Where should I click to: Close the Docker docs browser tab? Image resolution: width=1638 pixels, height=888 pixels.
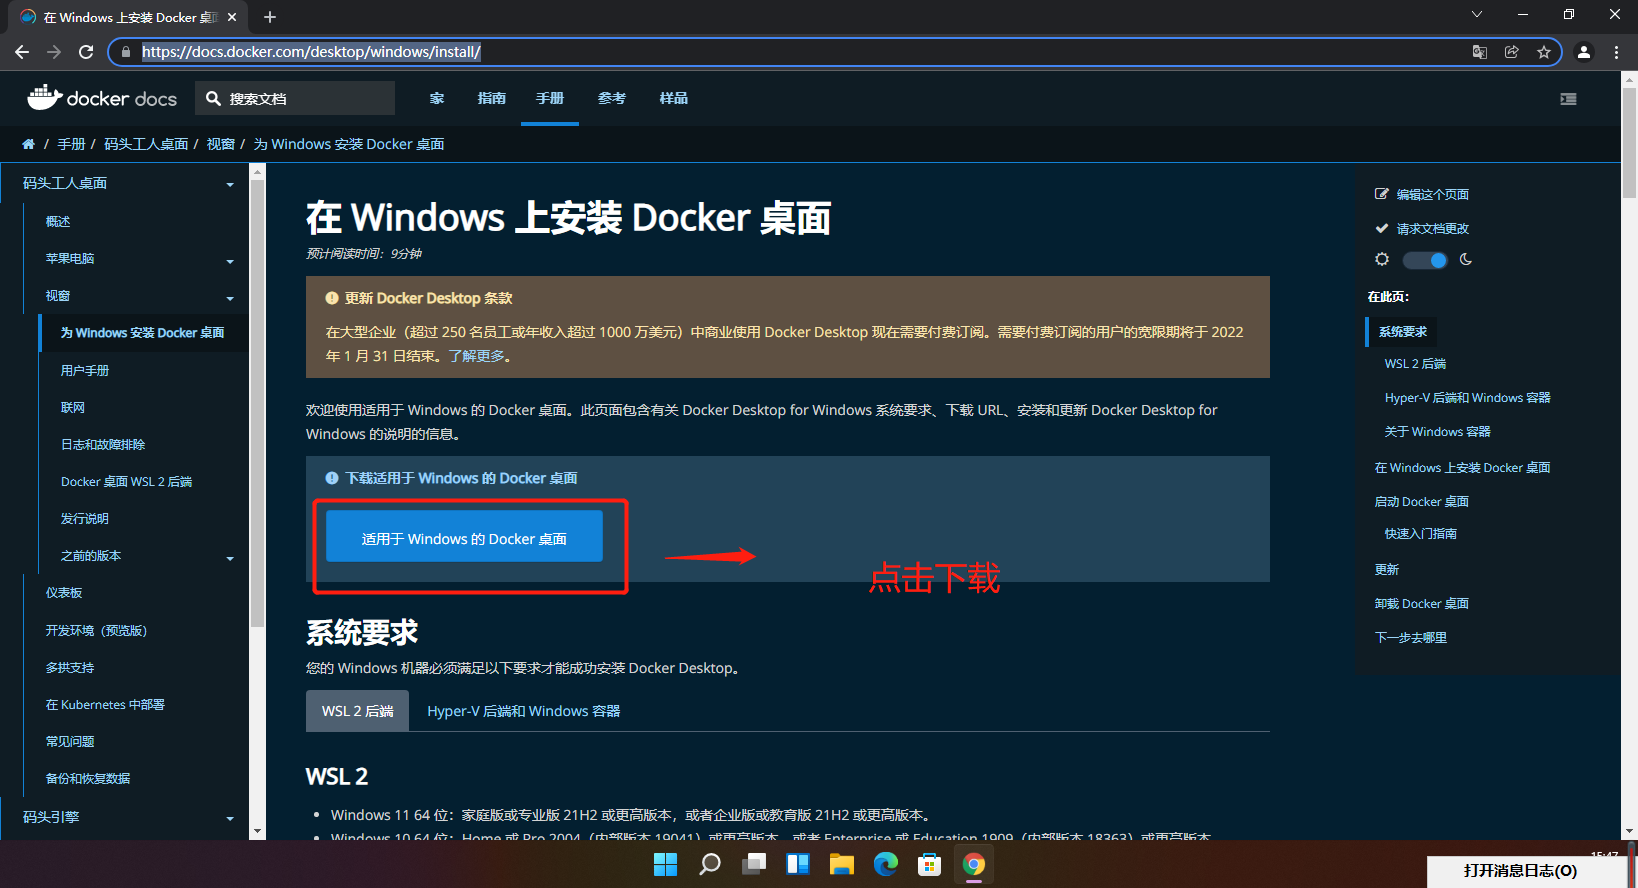[232, 17]
